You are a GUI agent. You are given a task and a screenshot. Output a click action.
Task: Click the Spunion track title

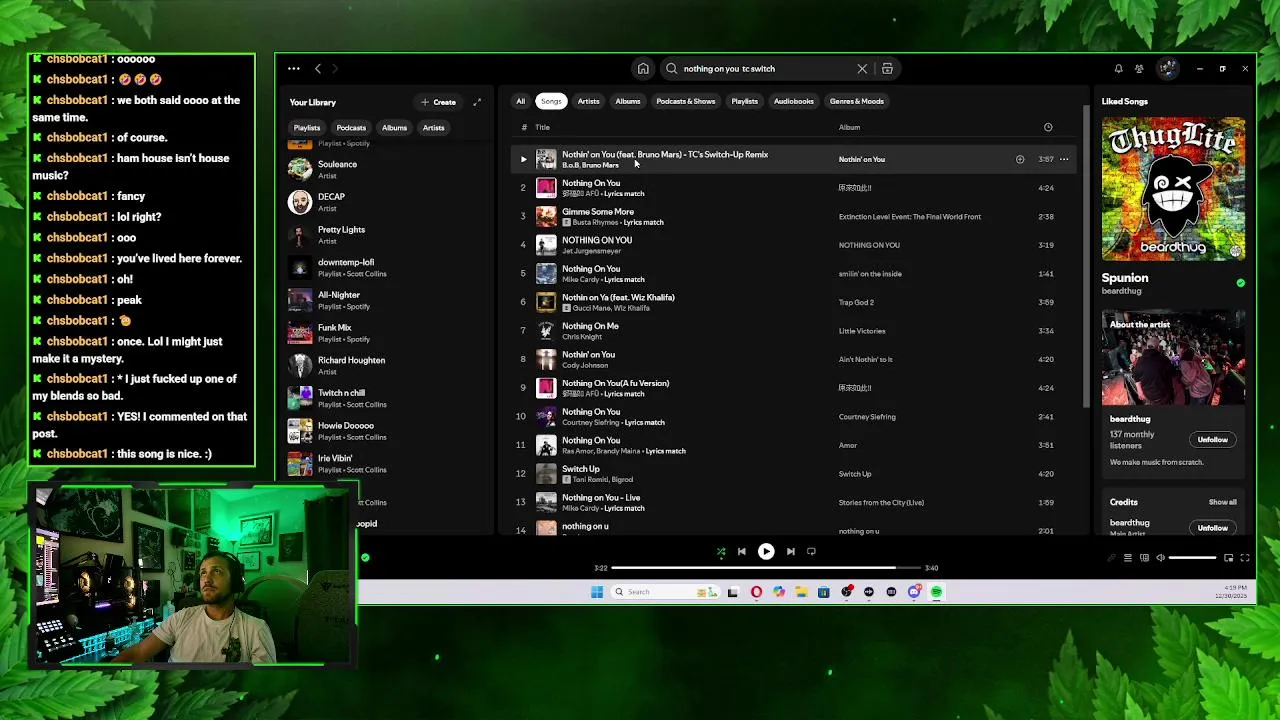point(1125,278)
